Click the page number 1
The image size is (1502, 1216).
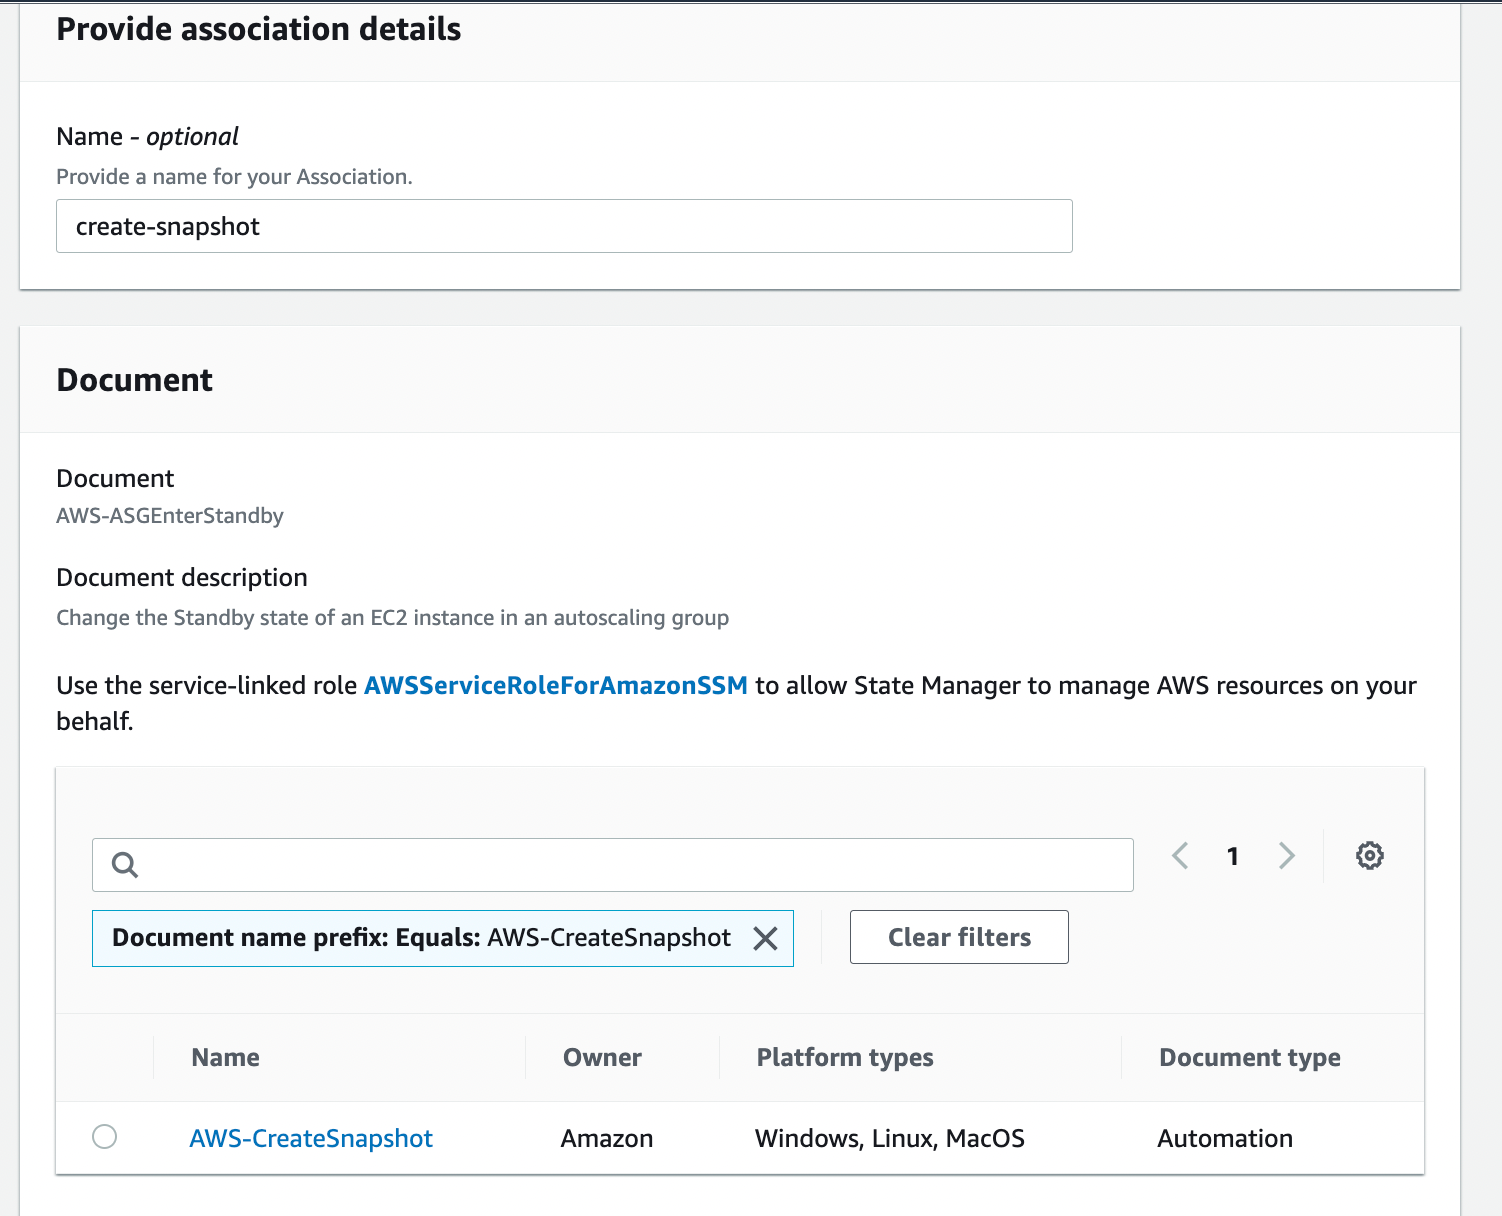coord(1233,856)
